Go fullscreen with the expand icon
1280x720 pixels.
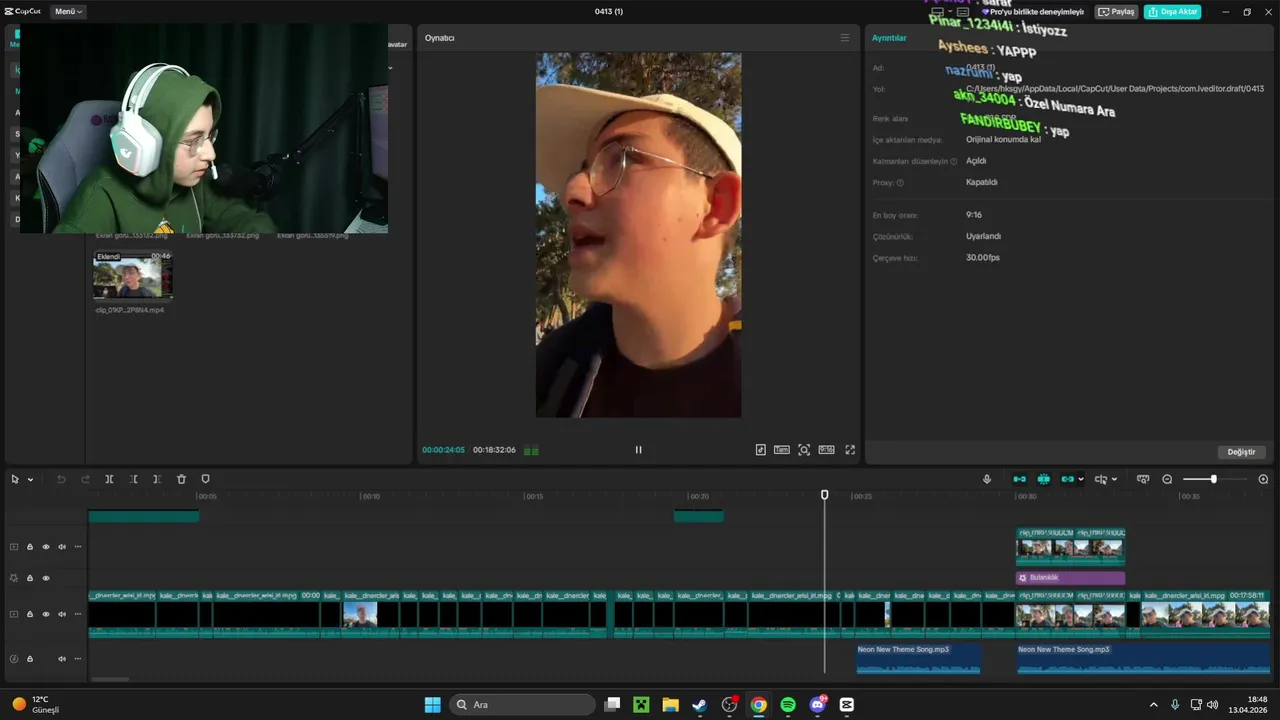pyautogui.click(x=850, y=450)
